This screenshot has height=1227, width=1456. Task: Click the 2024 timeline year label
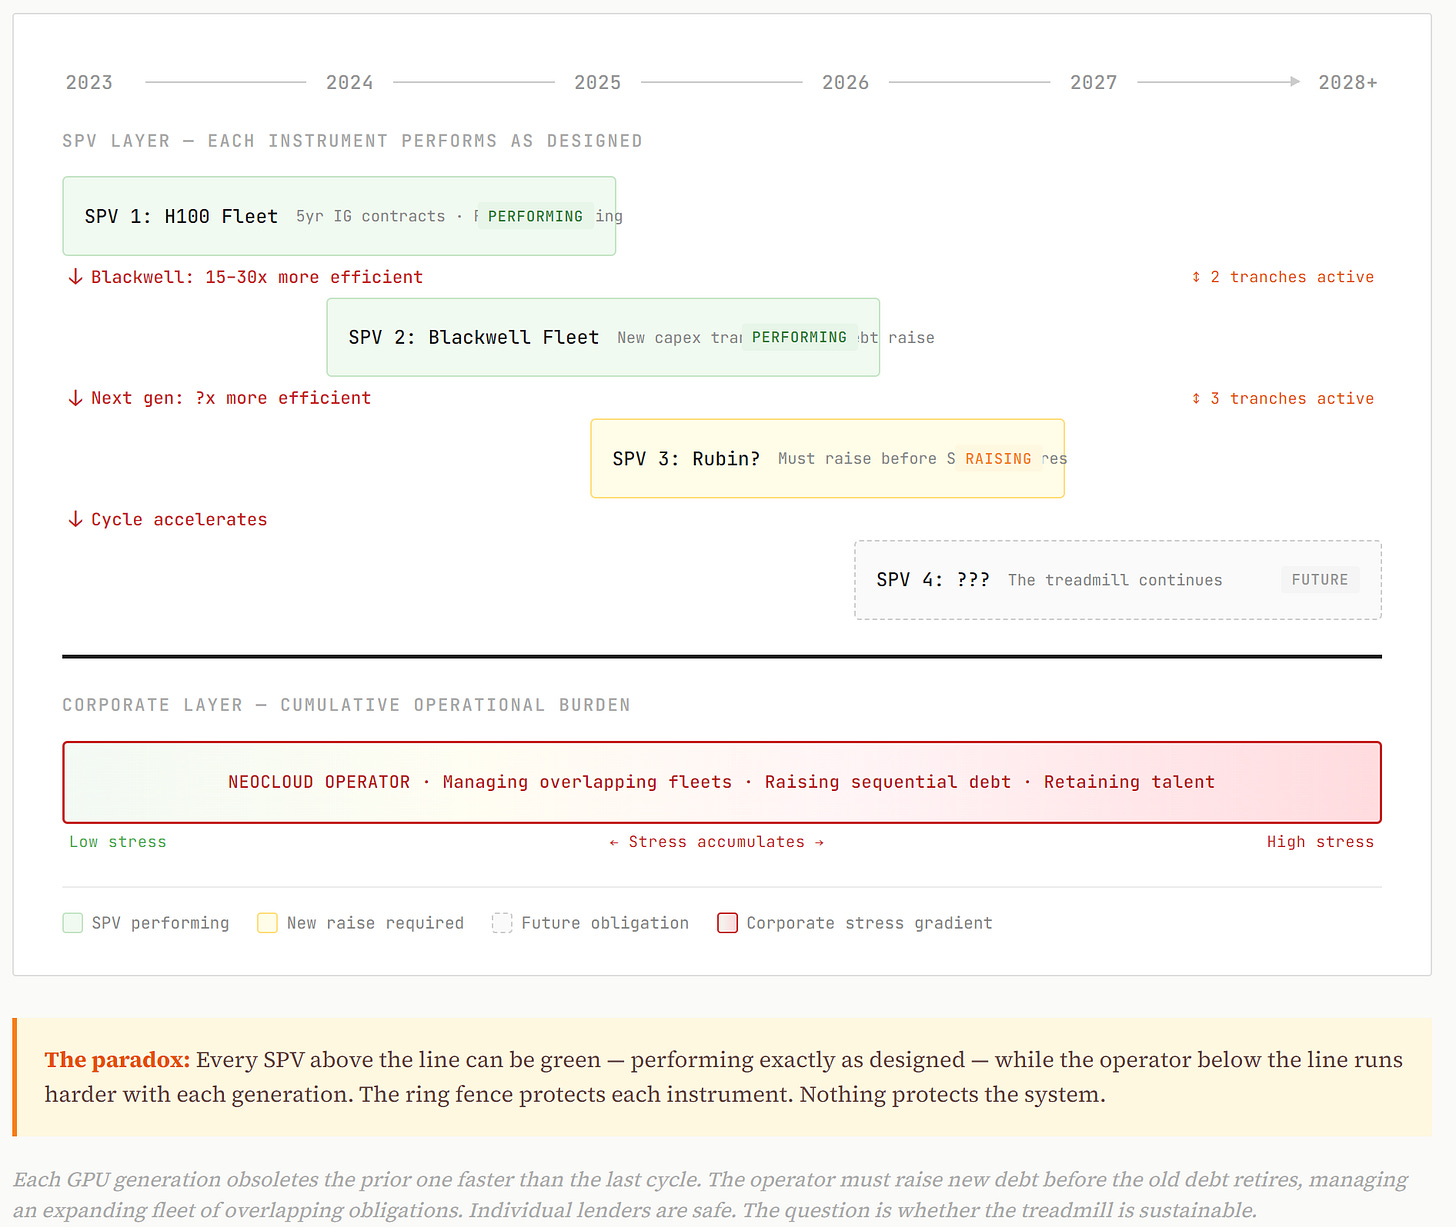click(x=349, y=83)
